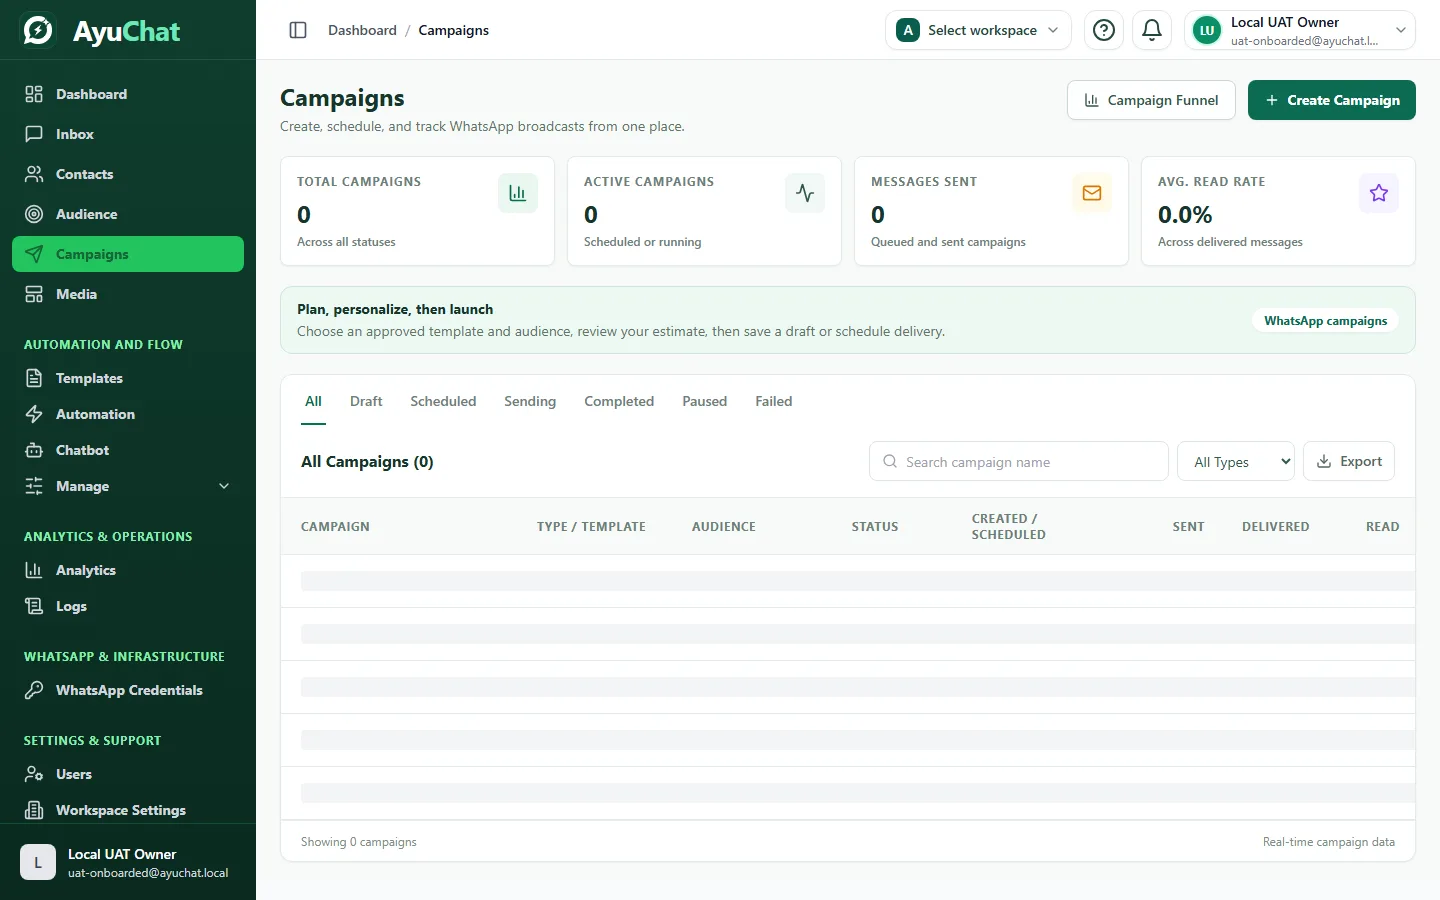Click the Analytics bar chart icon
The height and width of the screenshot is (900, 1440).
(x=34, y=570)
